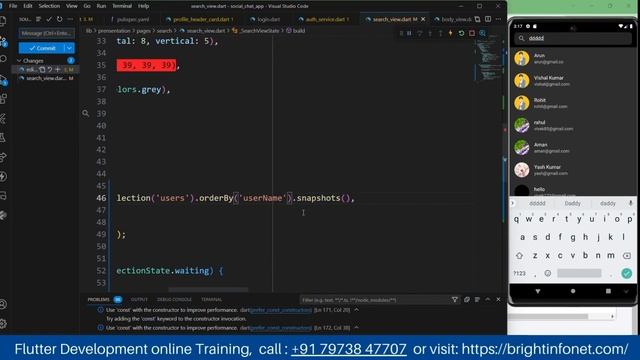Open Flutter widget inspector icon

click(482, 33)
